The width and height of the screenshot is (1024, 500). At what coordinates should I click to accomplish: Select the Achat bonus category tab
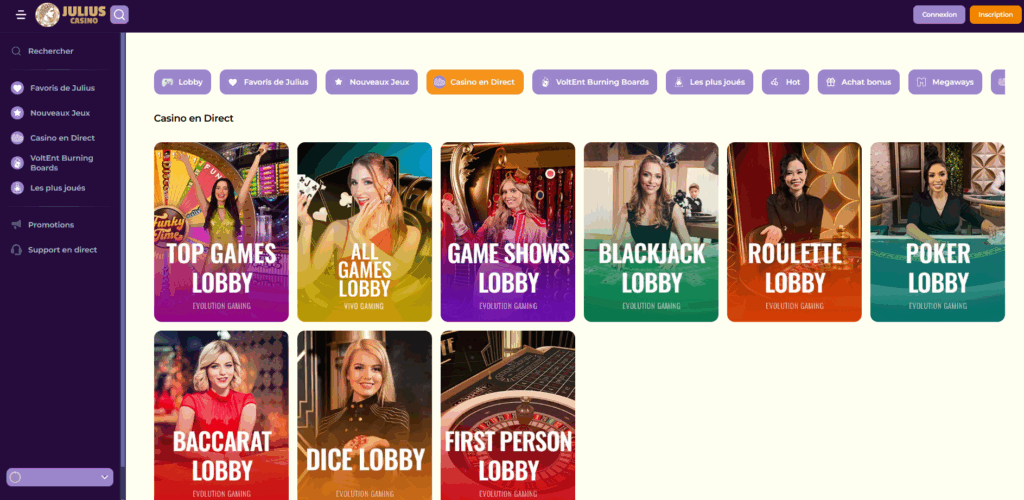pos(859,82)
